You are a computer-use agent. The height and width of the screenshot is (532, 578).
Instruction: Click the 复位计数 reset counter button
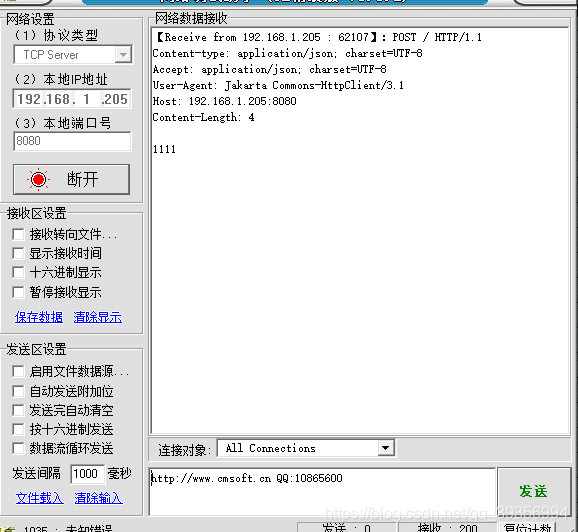[x=527, y=528]
